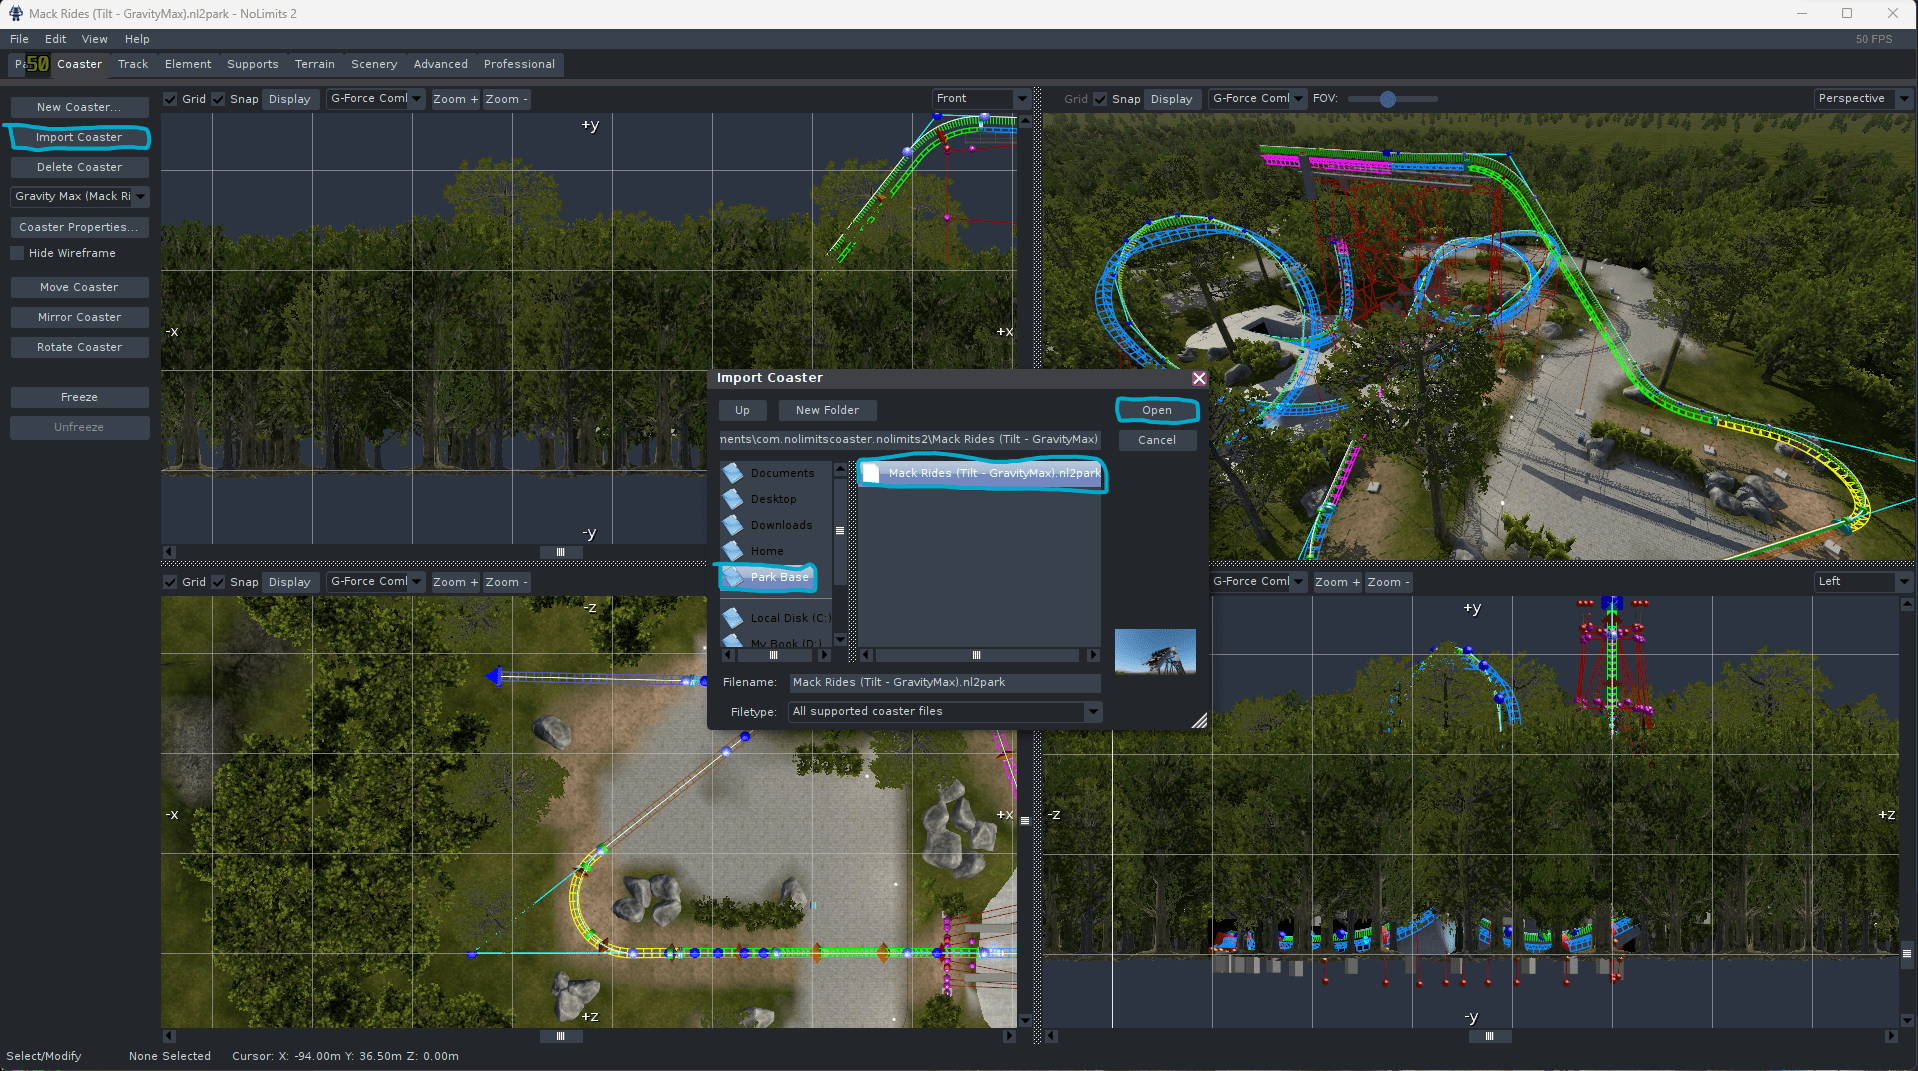Viewport: 1918px width, 1071px height.
Task: Open the Help menu
Action: 137,39
